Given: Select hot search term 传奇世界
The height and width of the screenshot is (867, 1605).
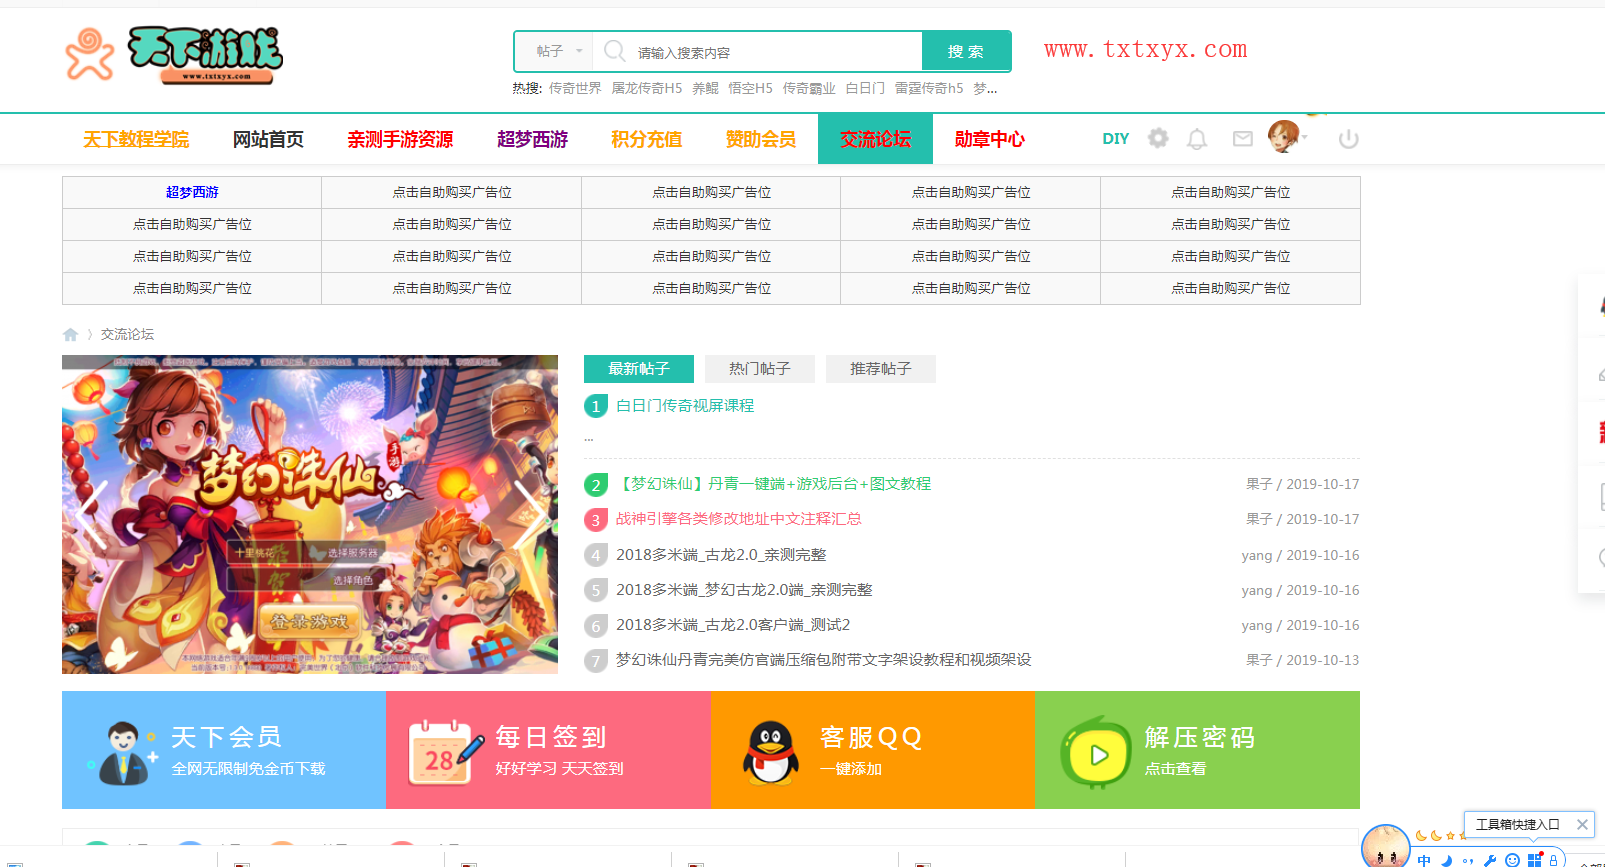Looking at the screenshot, I should [575, 88].
